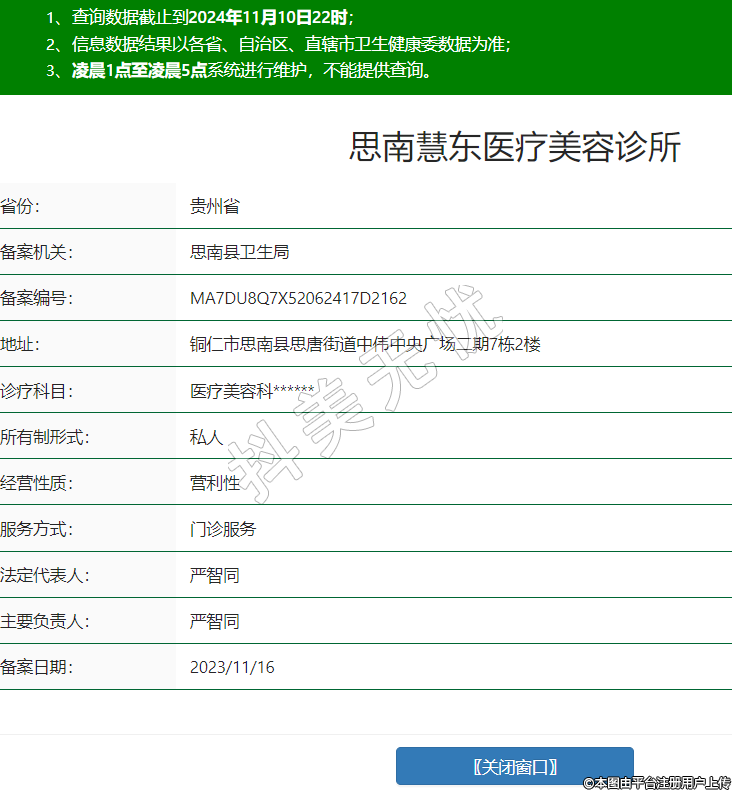
Task: Click the 本图由平台注册用户上传 footer note
Action: (657, 782)
